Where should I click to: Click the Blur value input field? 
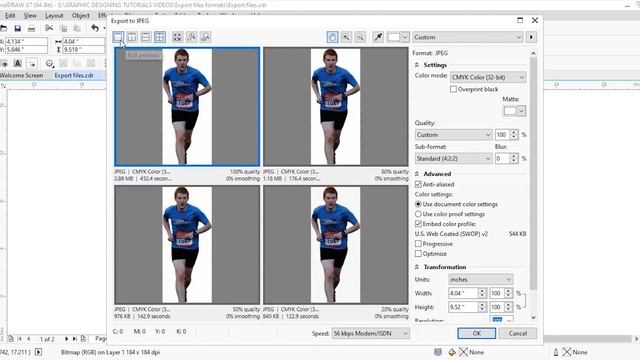pos(503,158)
